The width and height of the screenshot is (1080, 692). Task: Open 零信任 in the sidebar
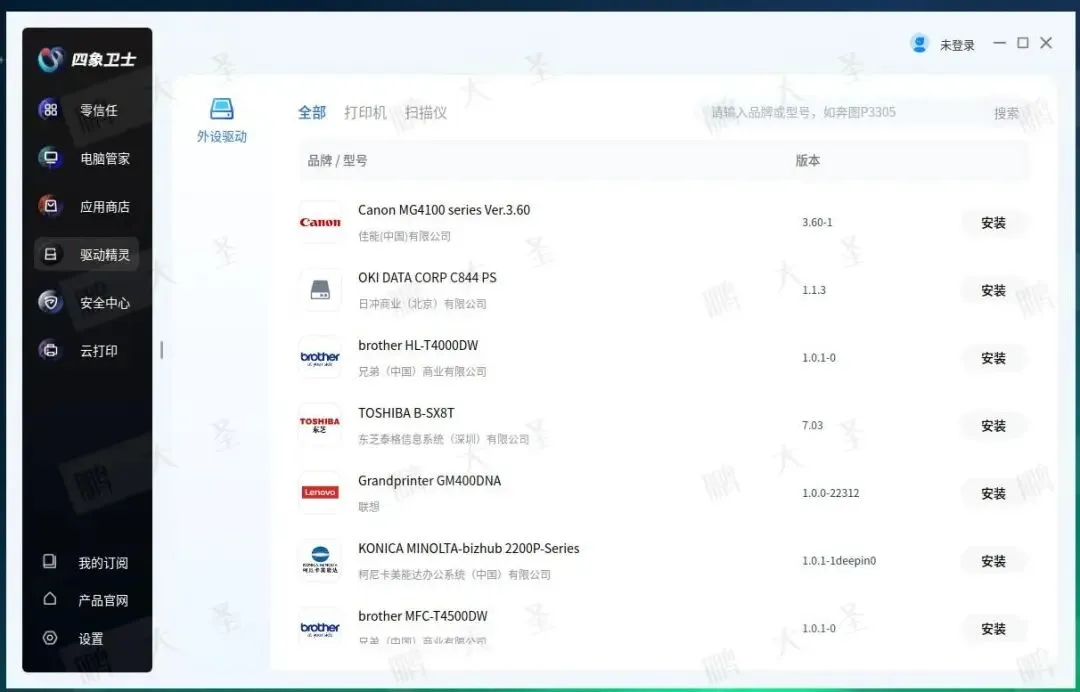click(x=98, y=110)
